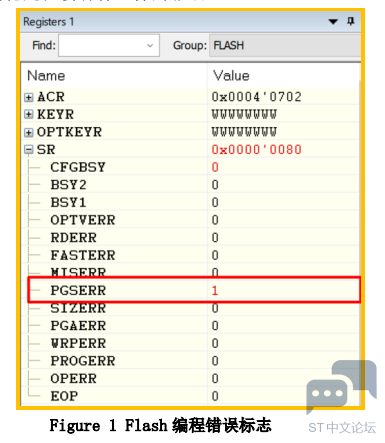This screenshot has height=443, width=385.
Task: Click the Registers 1 title tab
Action: [49, 22]
